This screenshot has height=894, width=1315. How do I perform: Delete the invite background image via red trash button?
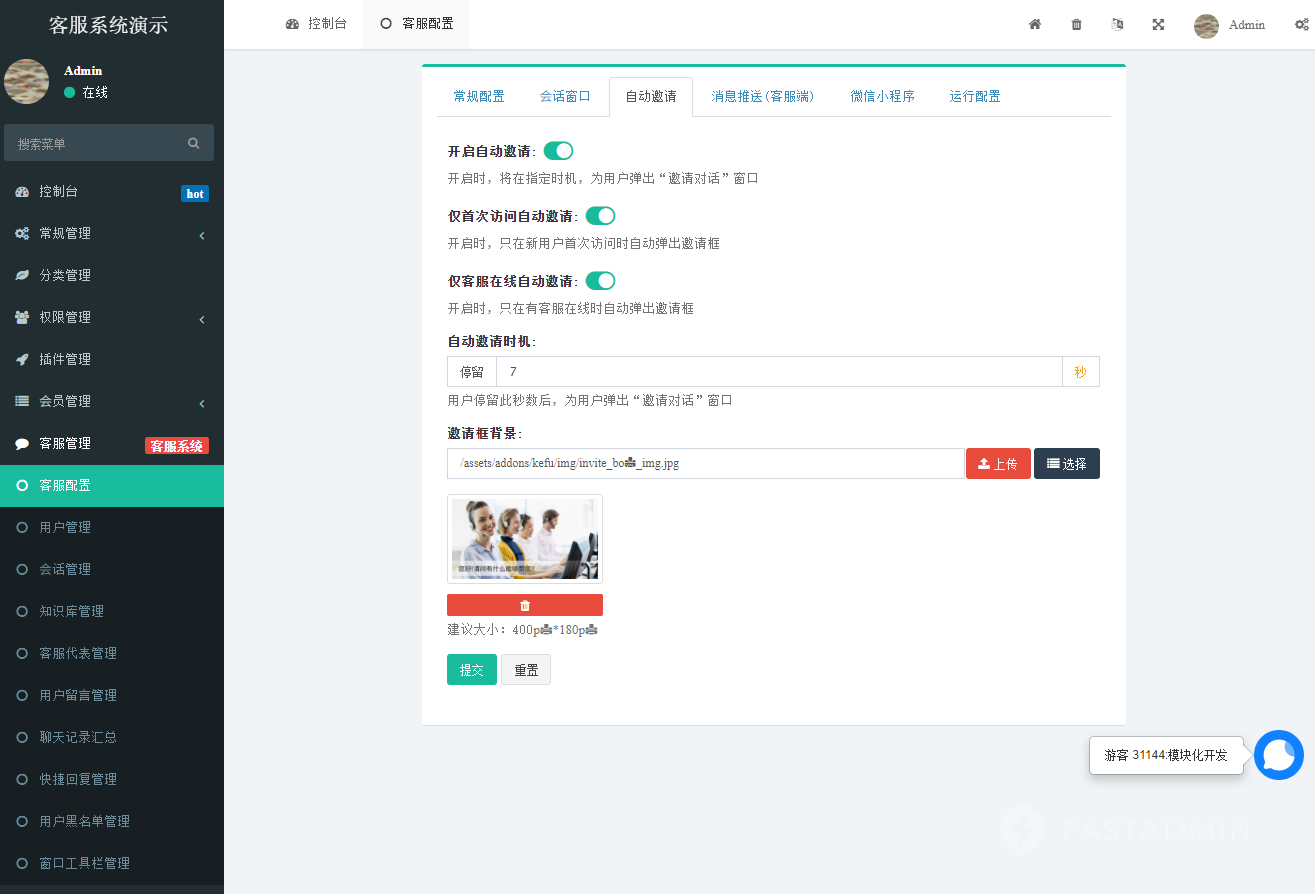pyautogui.click(x=524, y=604)
